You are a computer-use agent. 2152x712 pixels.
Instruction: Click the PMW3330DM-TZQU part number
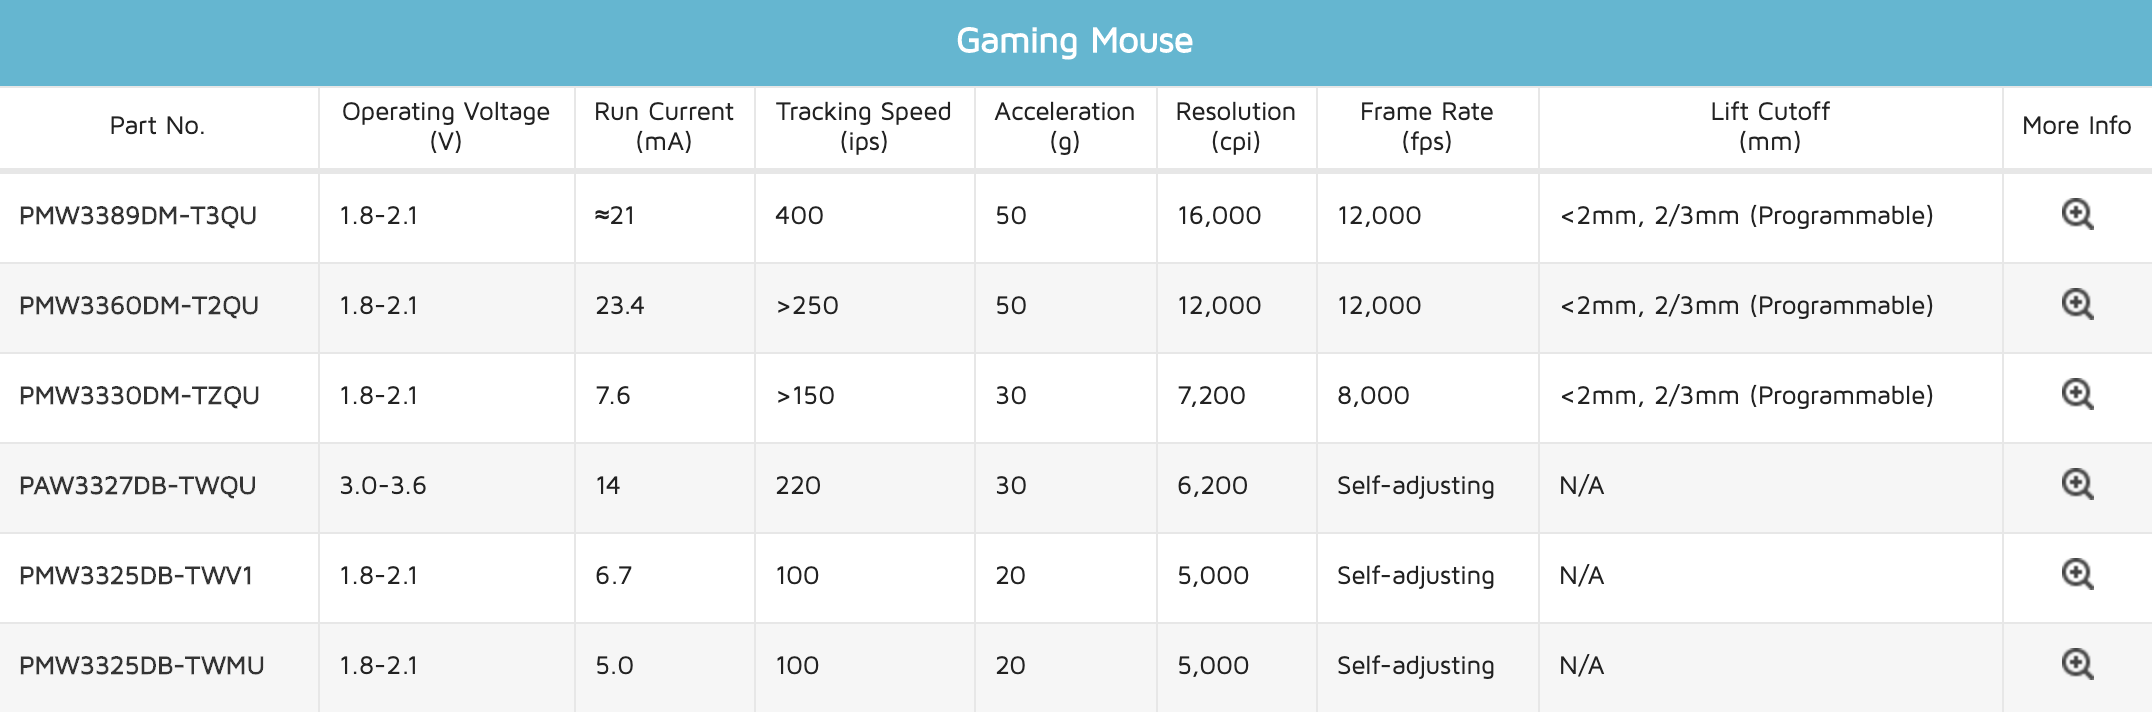139,396
